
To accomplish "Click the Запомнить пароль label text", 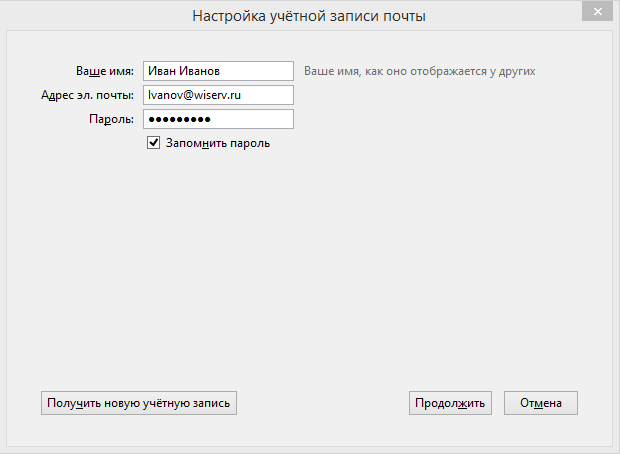I will point(217,143).
